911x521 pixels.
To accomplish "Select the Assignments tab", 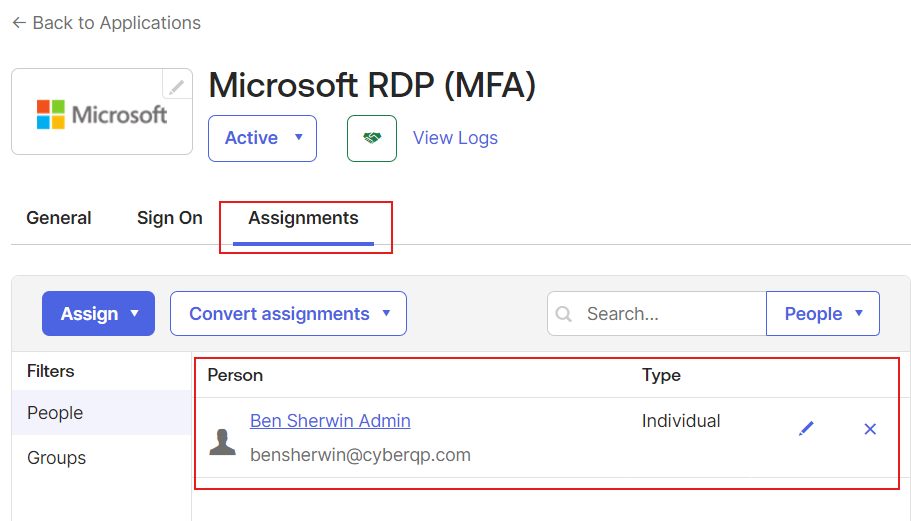I will 303,218.
